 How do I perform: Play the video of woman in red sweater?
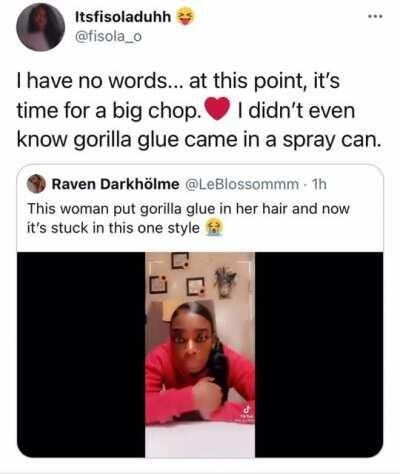point(200,355)
